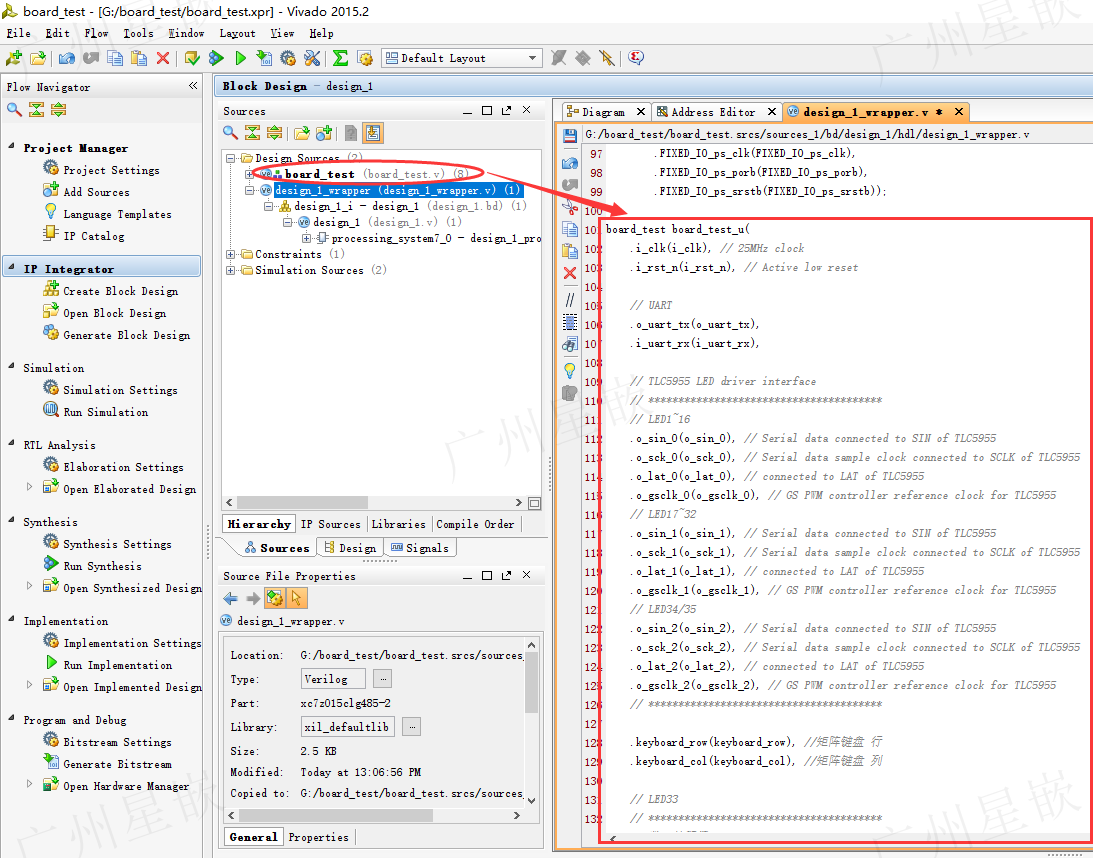Click the editor sidebar red Delete icon
The image size is (1093, 858).
pyautogui.click(x=570, y=273)
